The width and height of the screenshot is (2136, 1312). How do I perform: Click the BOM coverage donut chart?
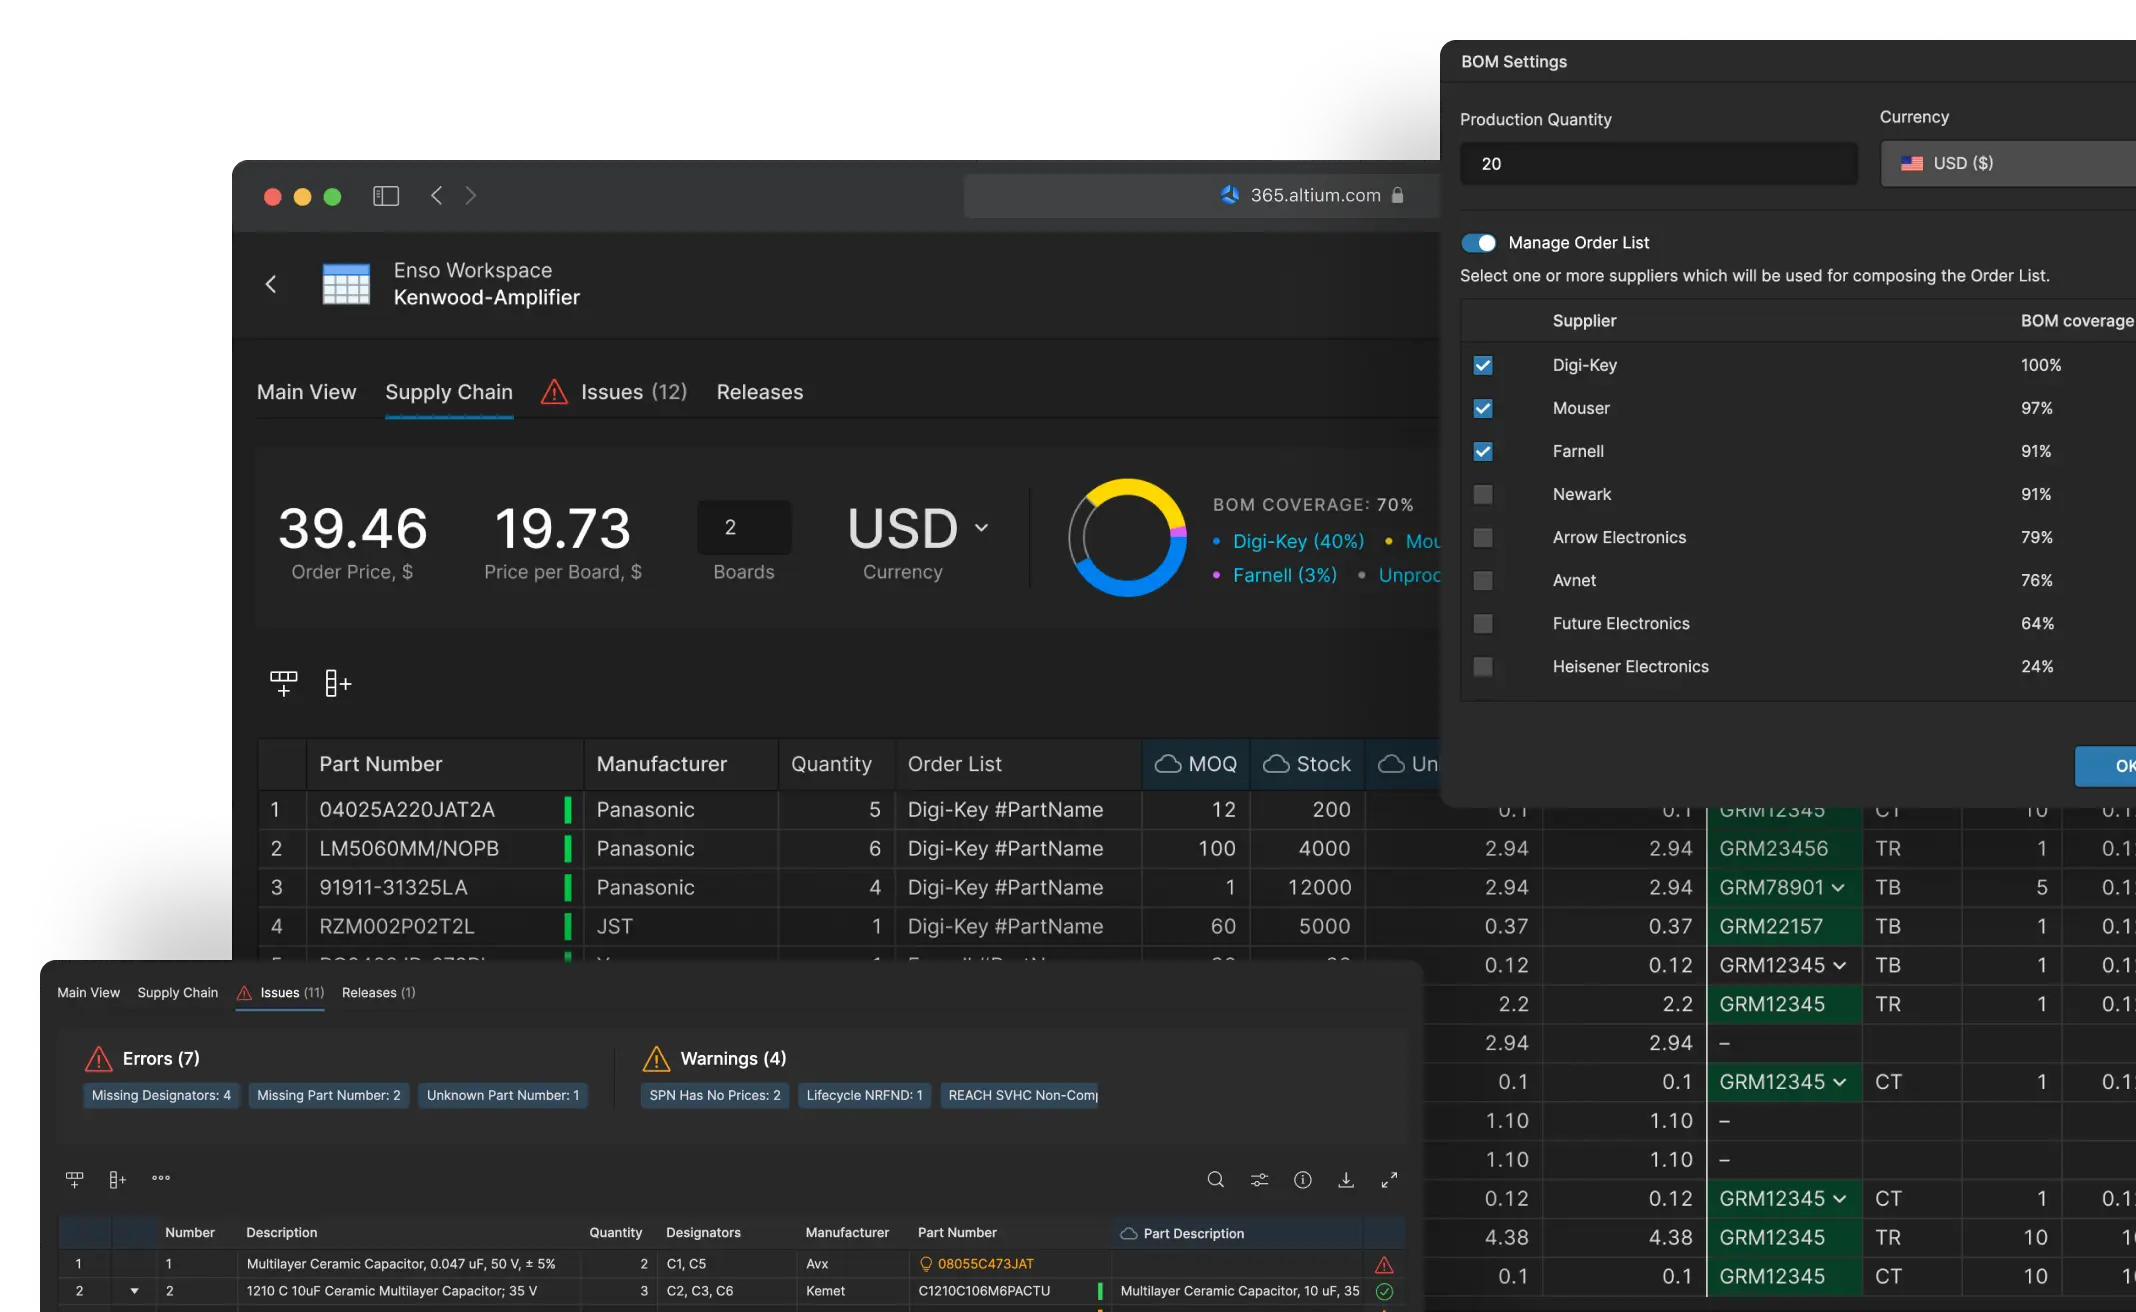[x=1127, y=538]
